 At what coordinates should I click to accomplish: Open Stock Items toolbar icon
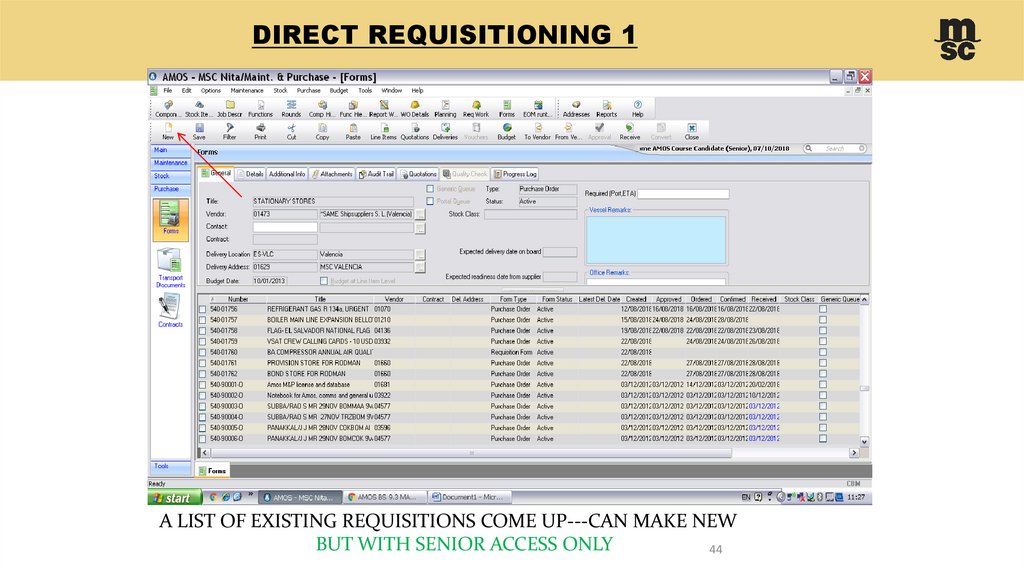pos(197,108)
